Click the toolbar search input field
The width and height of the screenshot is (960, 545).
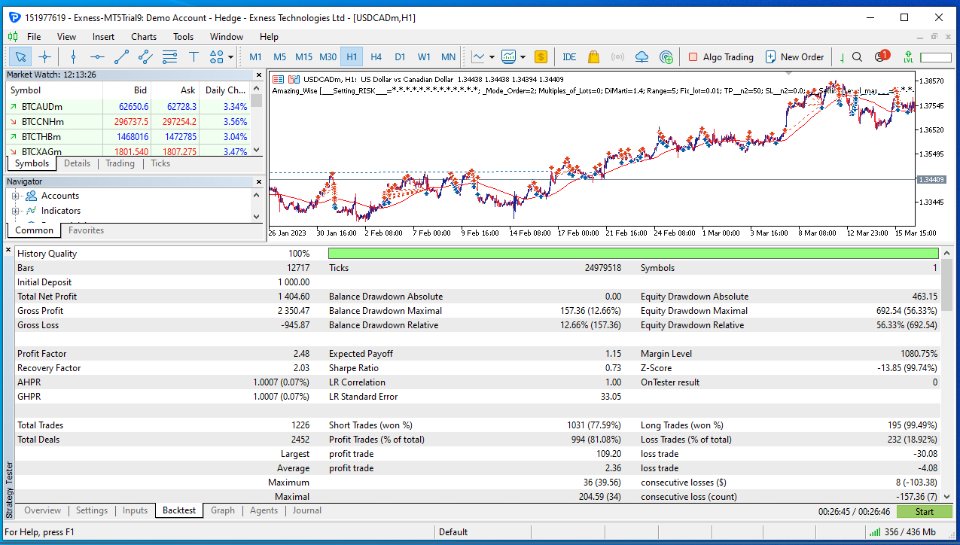click(936, 57)
